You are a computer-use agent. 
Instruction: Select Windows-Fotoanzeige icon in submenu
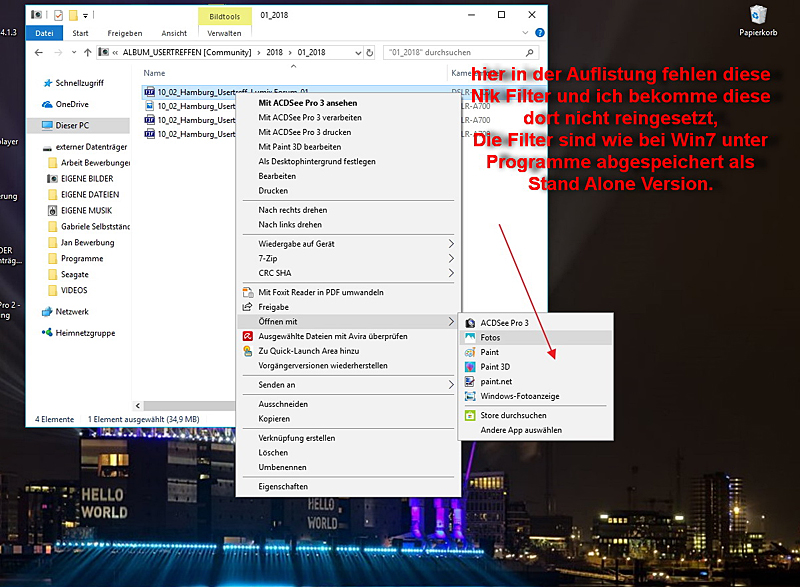point(470,396)
